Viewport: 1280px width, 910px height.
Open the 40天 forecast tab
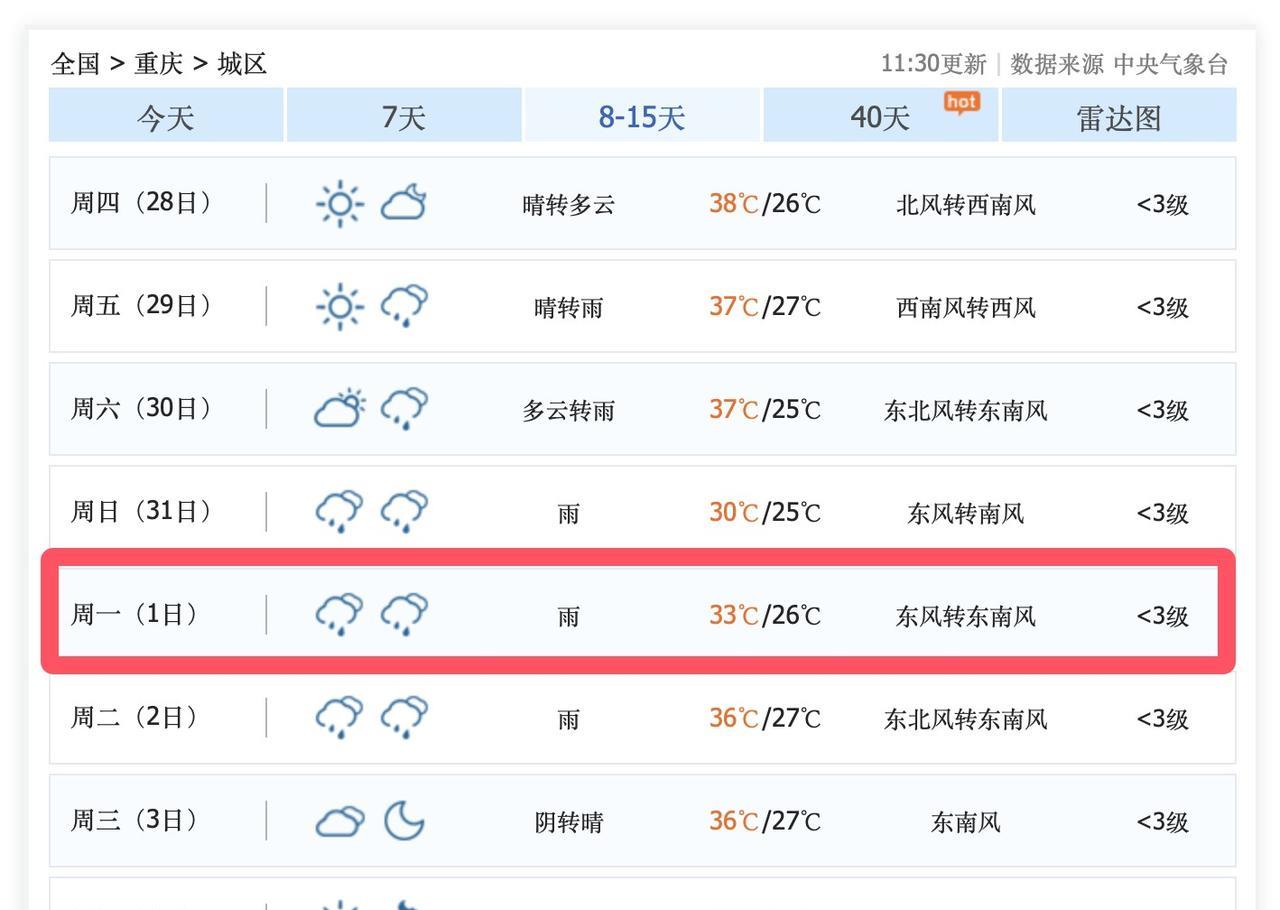[x=880, y=117]
